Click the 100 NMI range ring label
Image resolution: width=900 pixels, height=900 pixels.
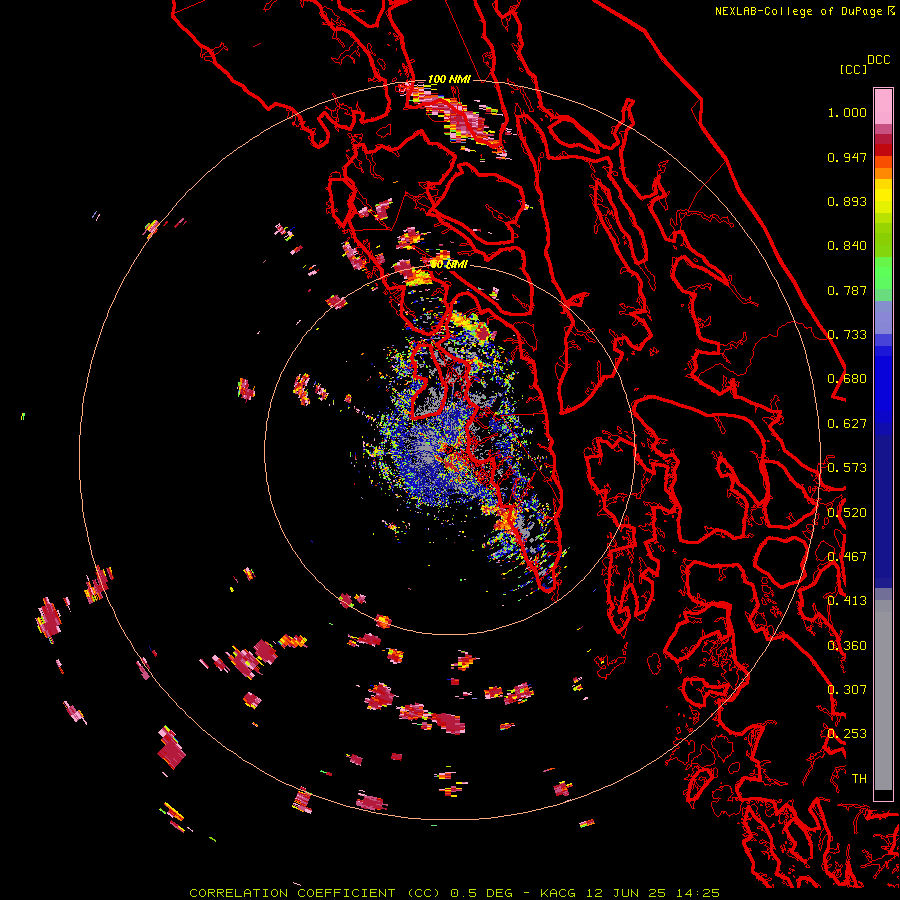pyautogui.click(x=449, y=79)
